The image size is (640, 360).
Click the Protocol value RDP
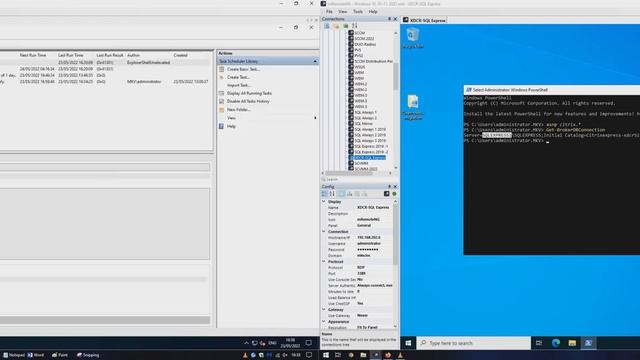374,267
